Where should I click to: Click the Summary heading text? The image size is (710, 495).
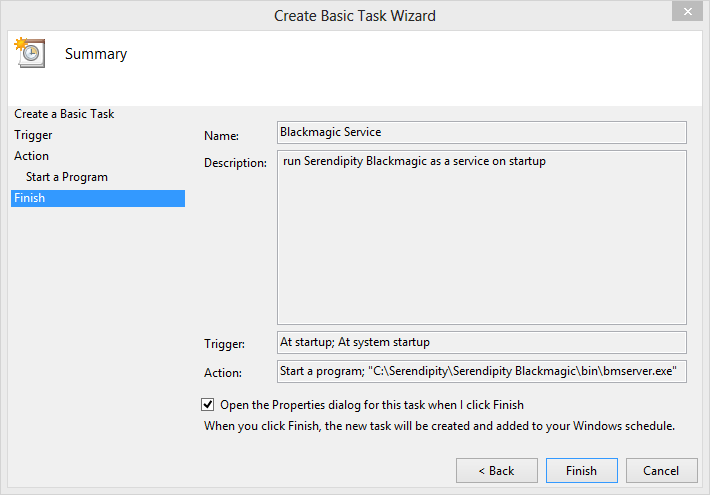tap(96, 54)
